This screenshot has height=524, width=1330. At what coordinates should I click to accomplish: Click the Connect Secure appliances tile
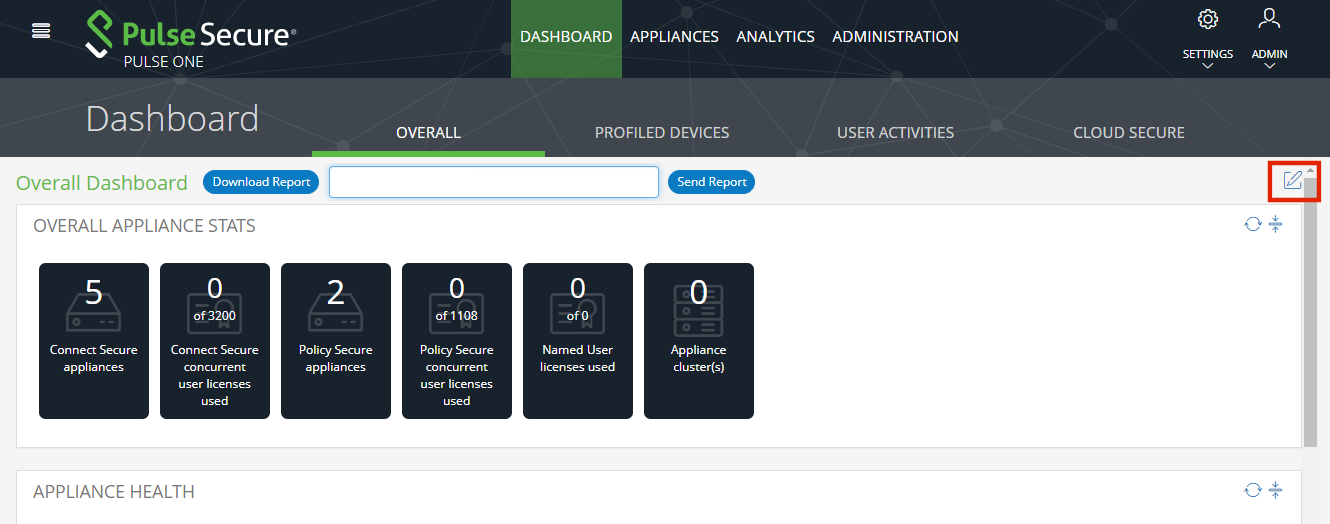click(x=94, y=341)
